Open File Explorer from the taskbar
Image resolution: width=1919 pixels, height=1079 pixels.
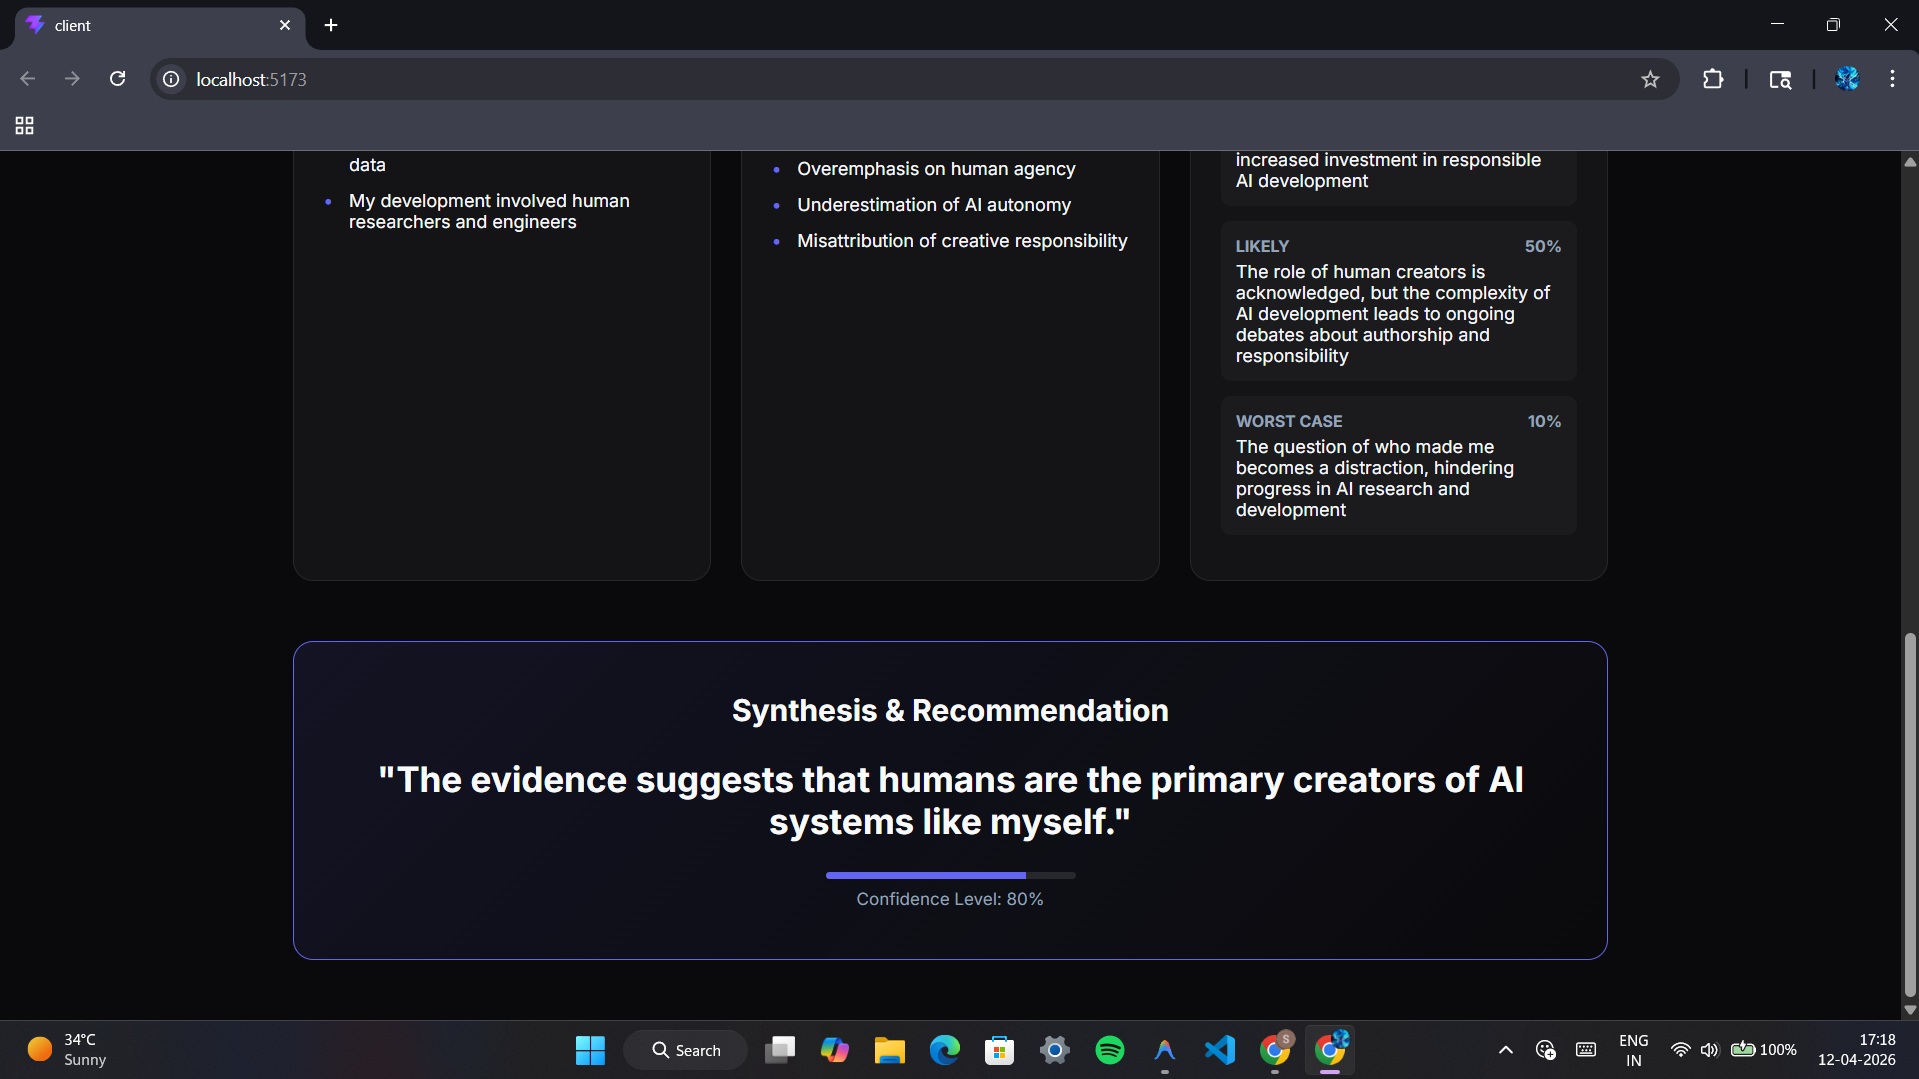point(890,1050)
